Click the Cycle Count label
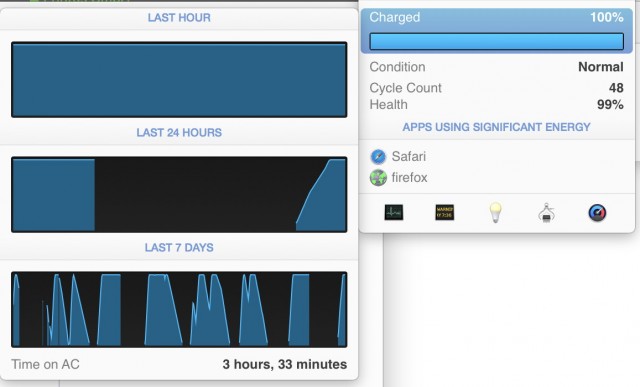 [x=405, y=88]
